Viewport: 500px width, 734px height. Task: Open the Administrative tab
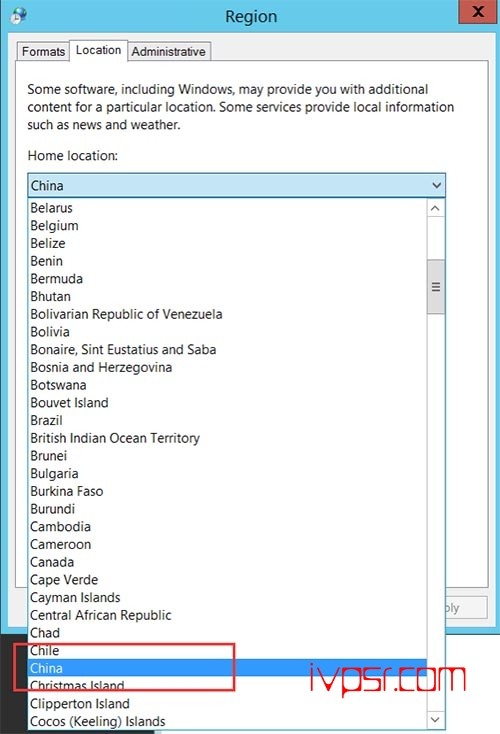pyautogui.click(x=169, y=51)
